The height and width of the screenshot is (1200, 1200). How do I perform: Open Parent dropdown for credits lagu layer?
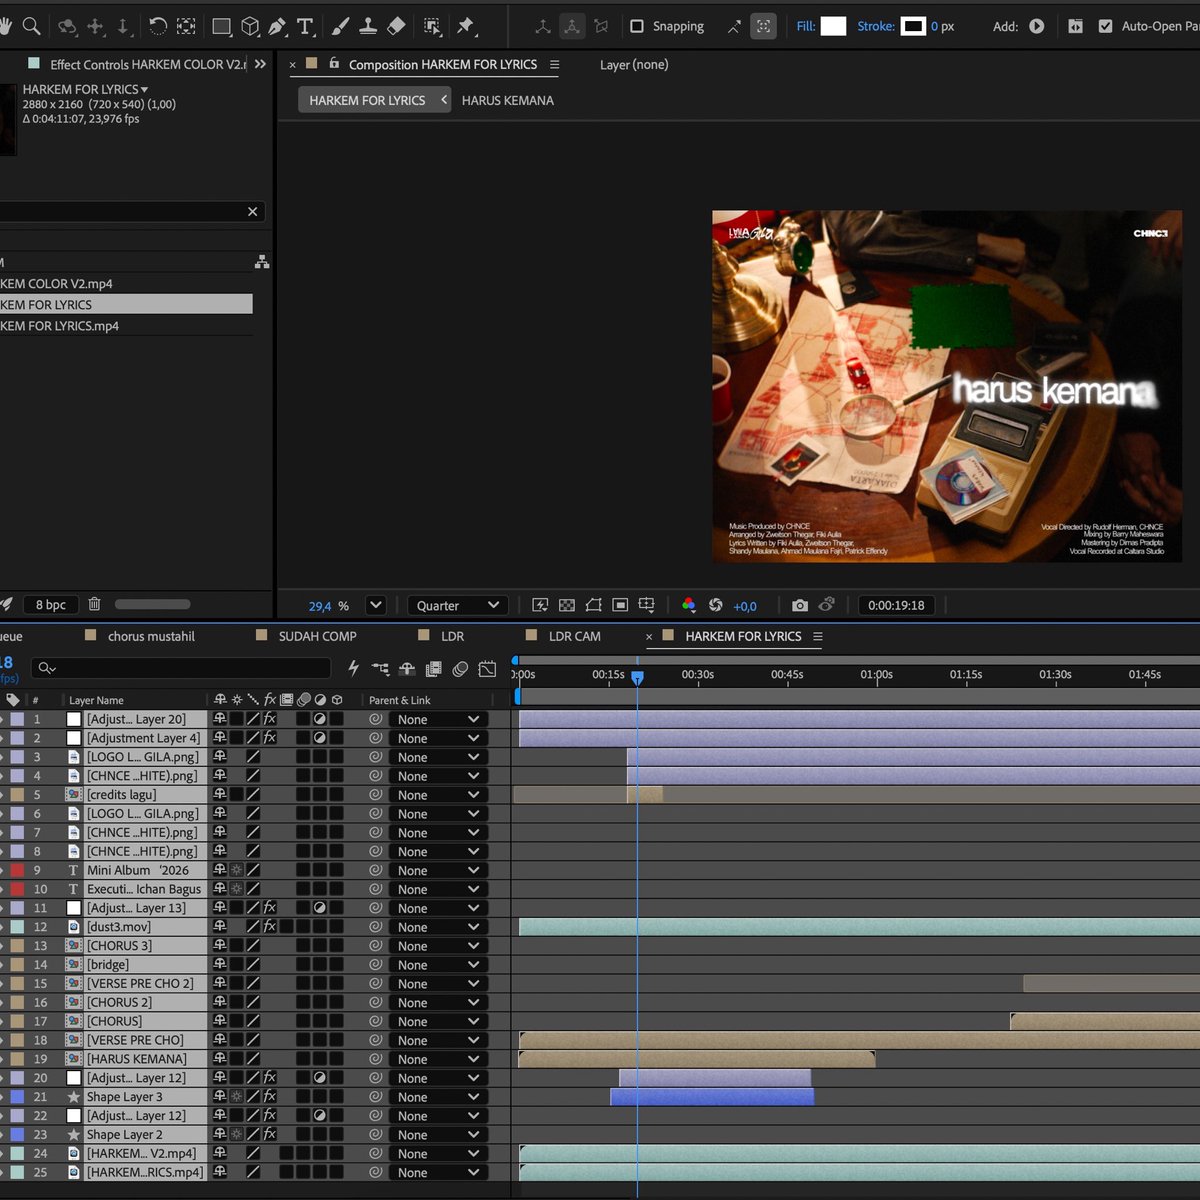(x=438, y=795)
